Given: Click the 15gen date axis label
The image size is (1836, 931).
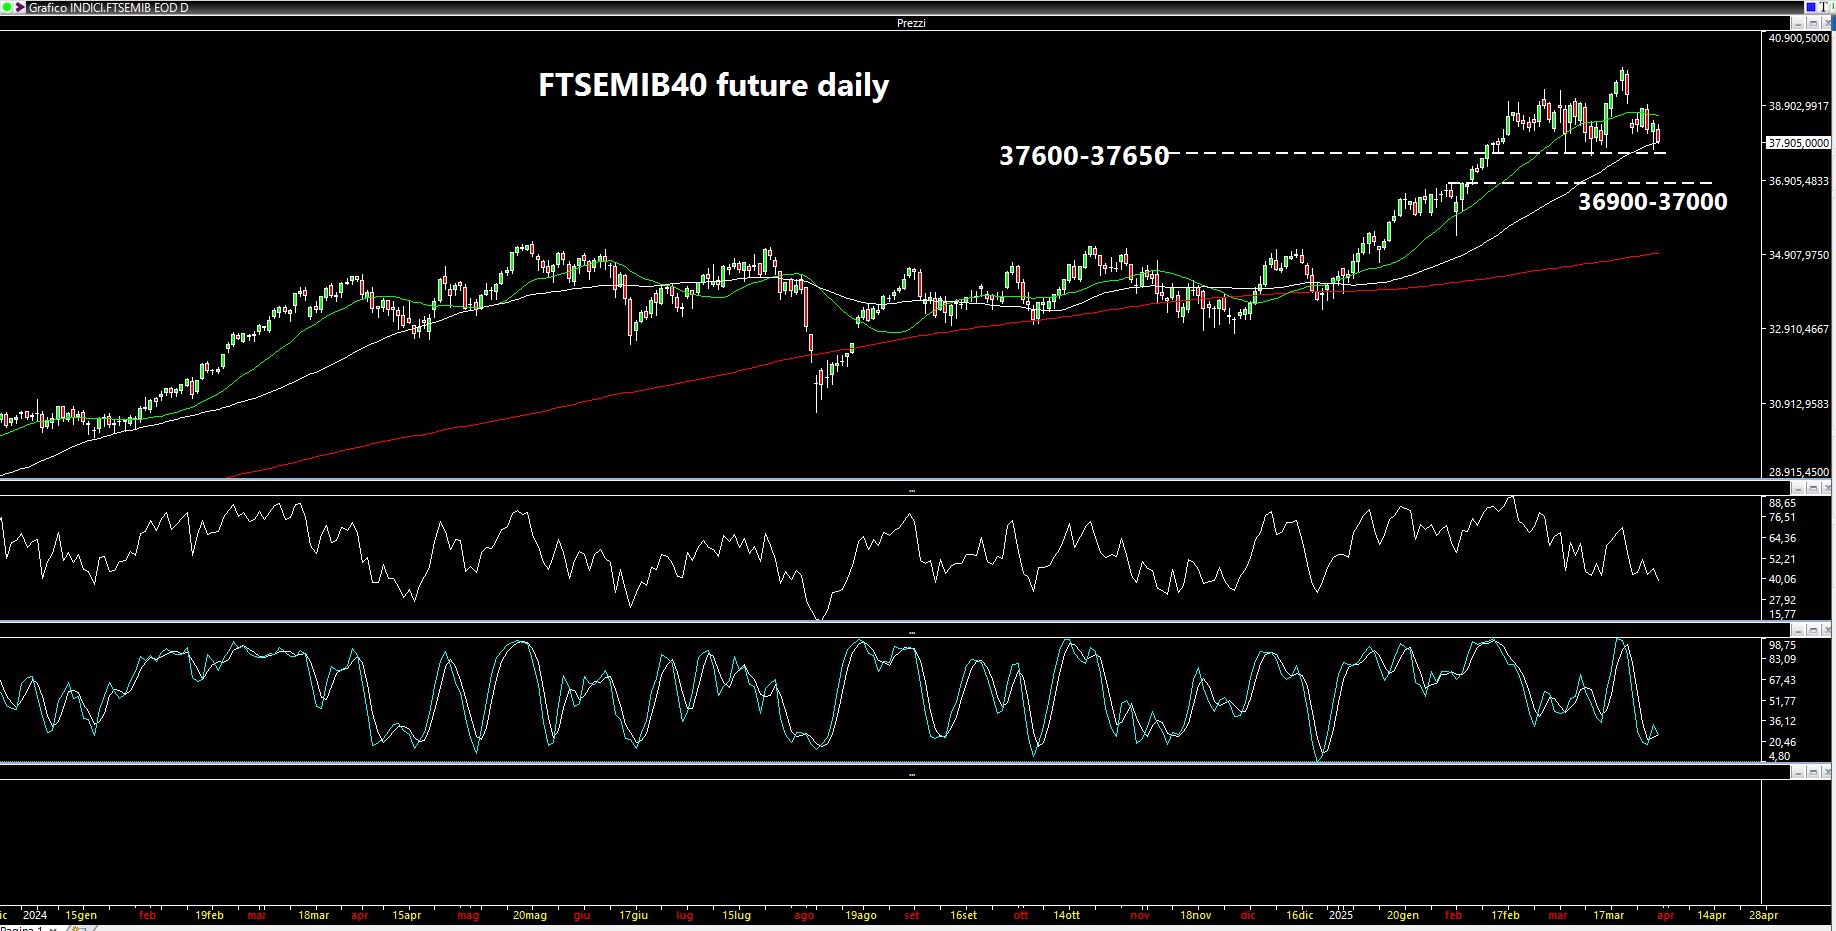Looking at the screenshot, I should click(81, 915).
